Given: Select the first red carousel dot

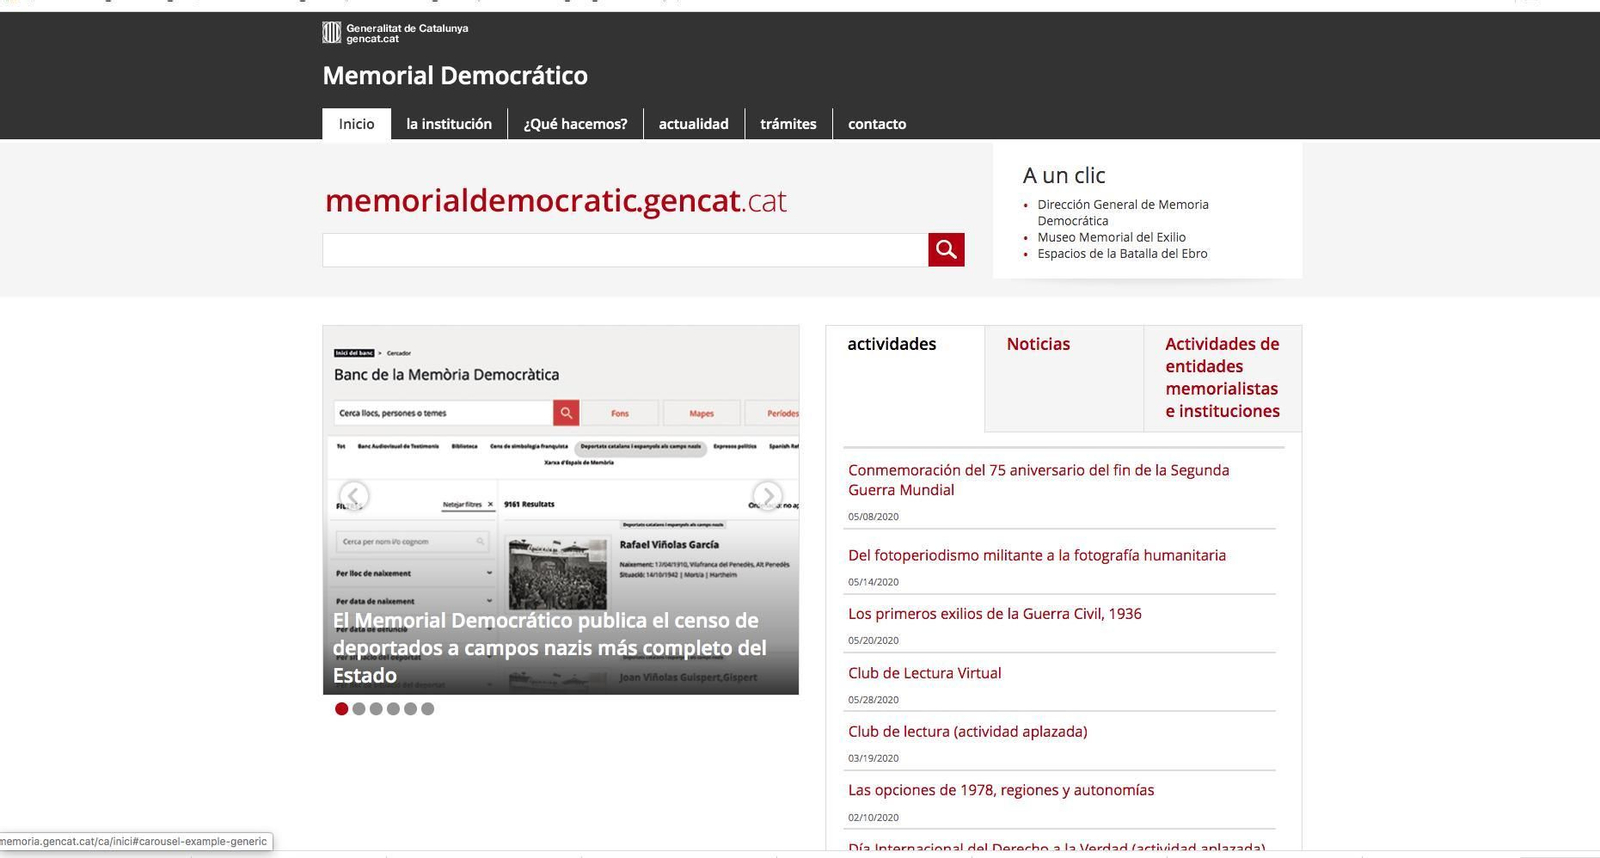Looking at the screenshot, I should click(342, 709).
